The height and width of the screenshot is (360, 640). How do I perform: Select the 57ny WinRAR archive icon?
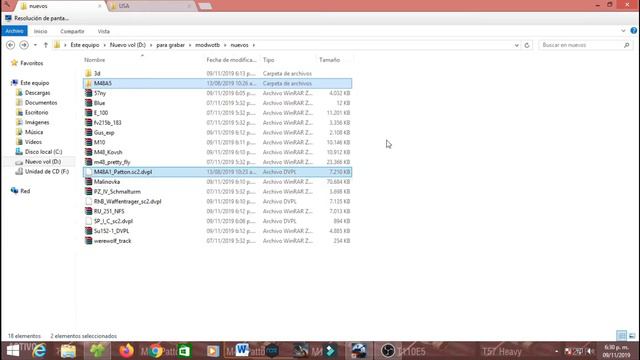89,93
